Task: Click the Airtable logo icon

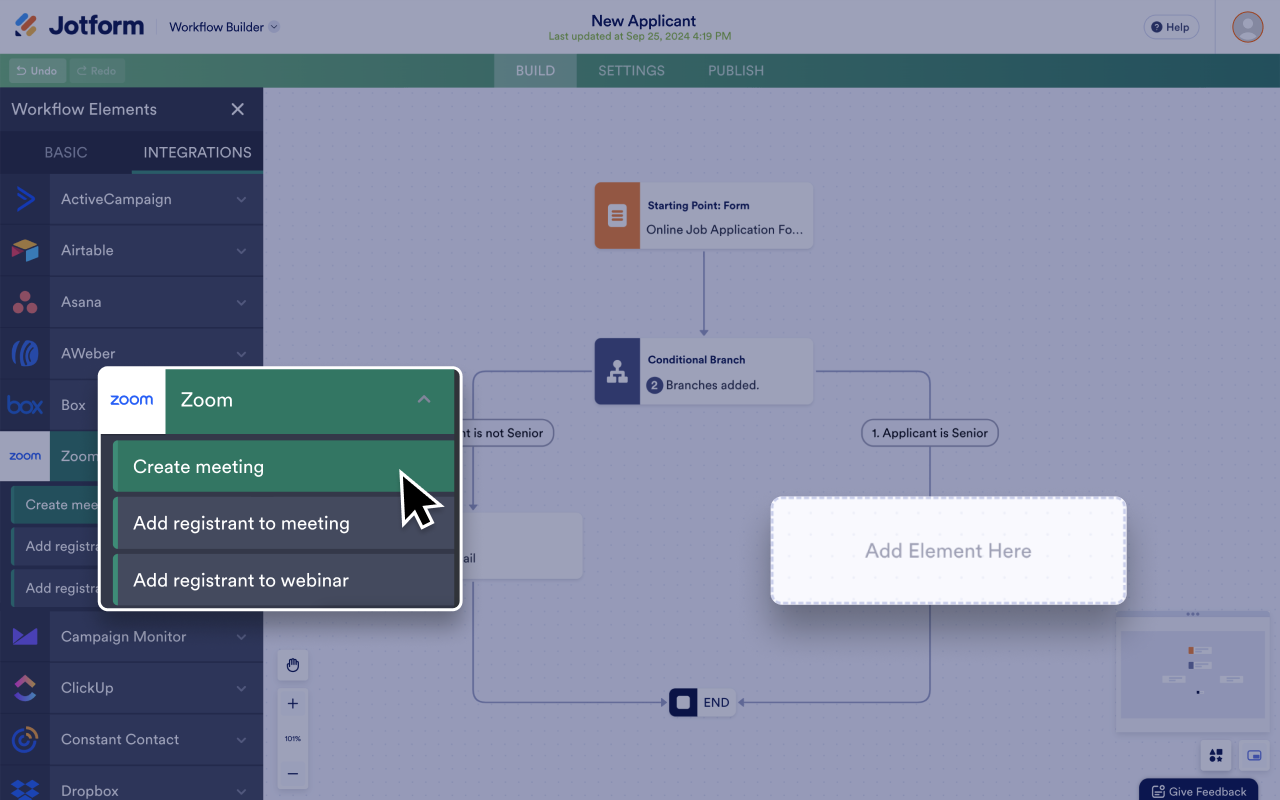Action: click(x=25, y=250)
